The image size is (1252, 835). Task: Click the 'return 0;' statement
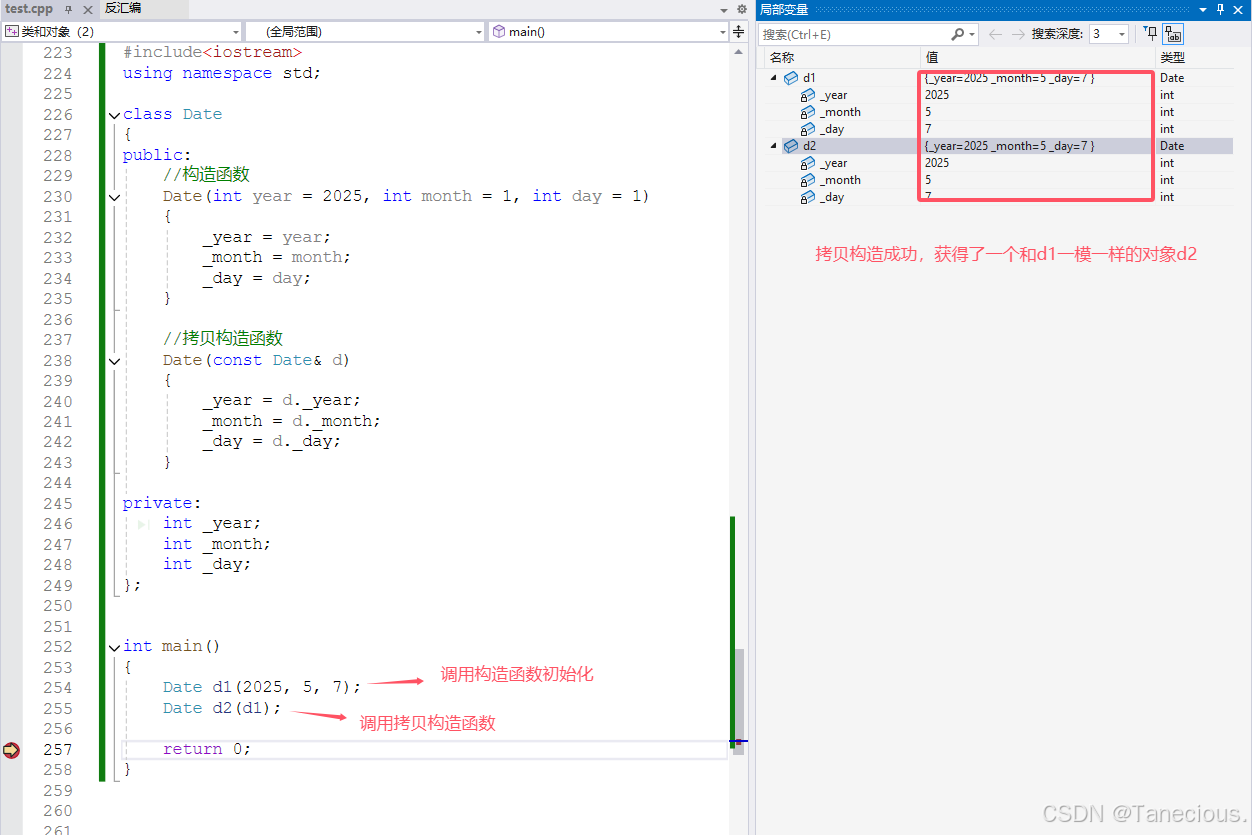click(207, 749)
